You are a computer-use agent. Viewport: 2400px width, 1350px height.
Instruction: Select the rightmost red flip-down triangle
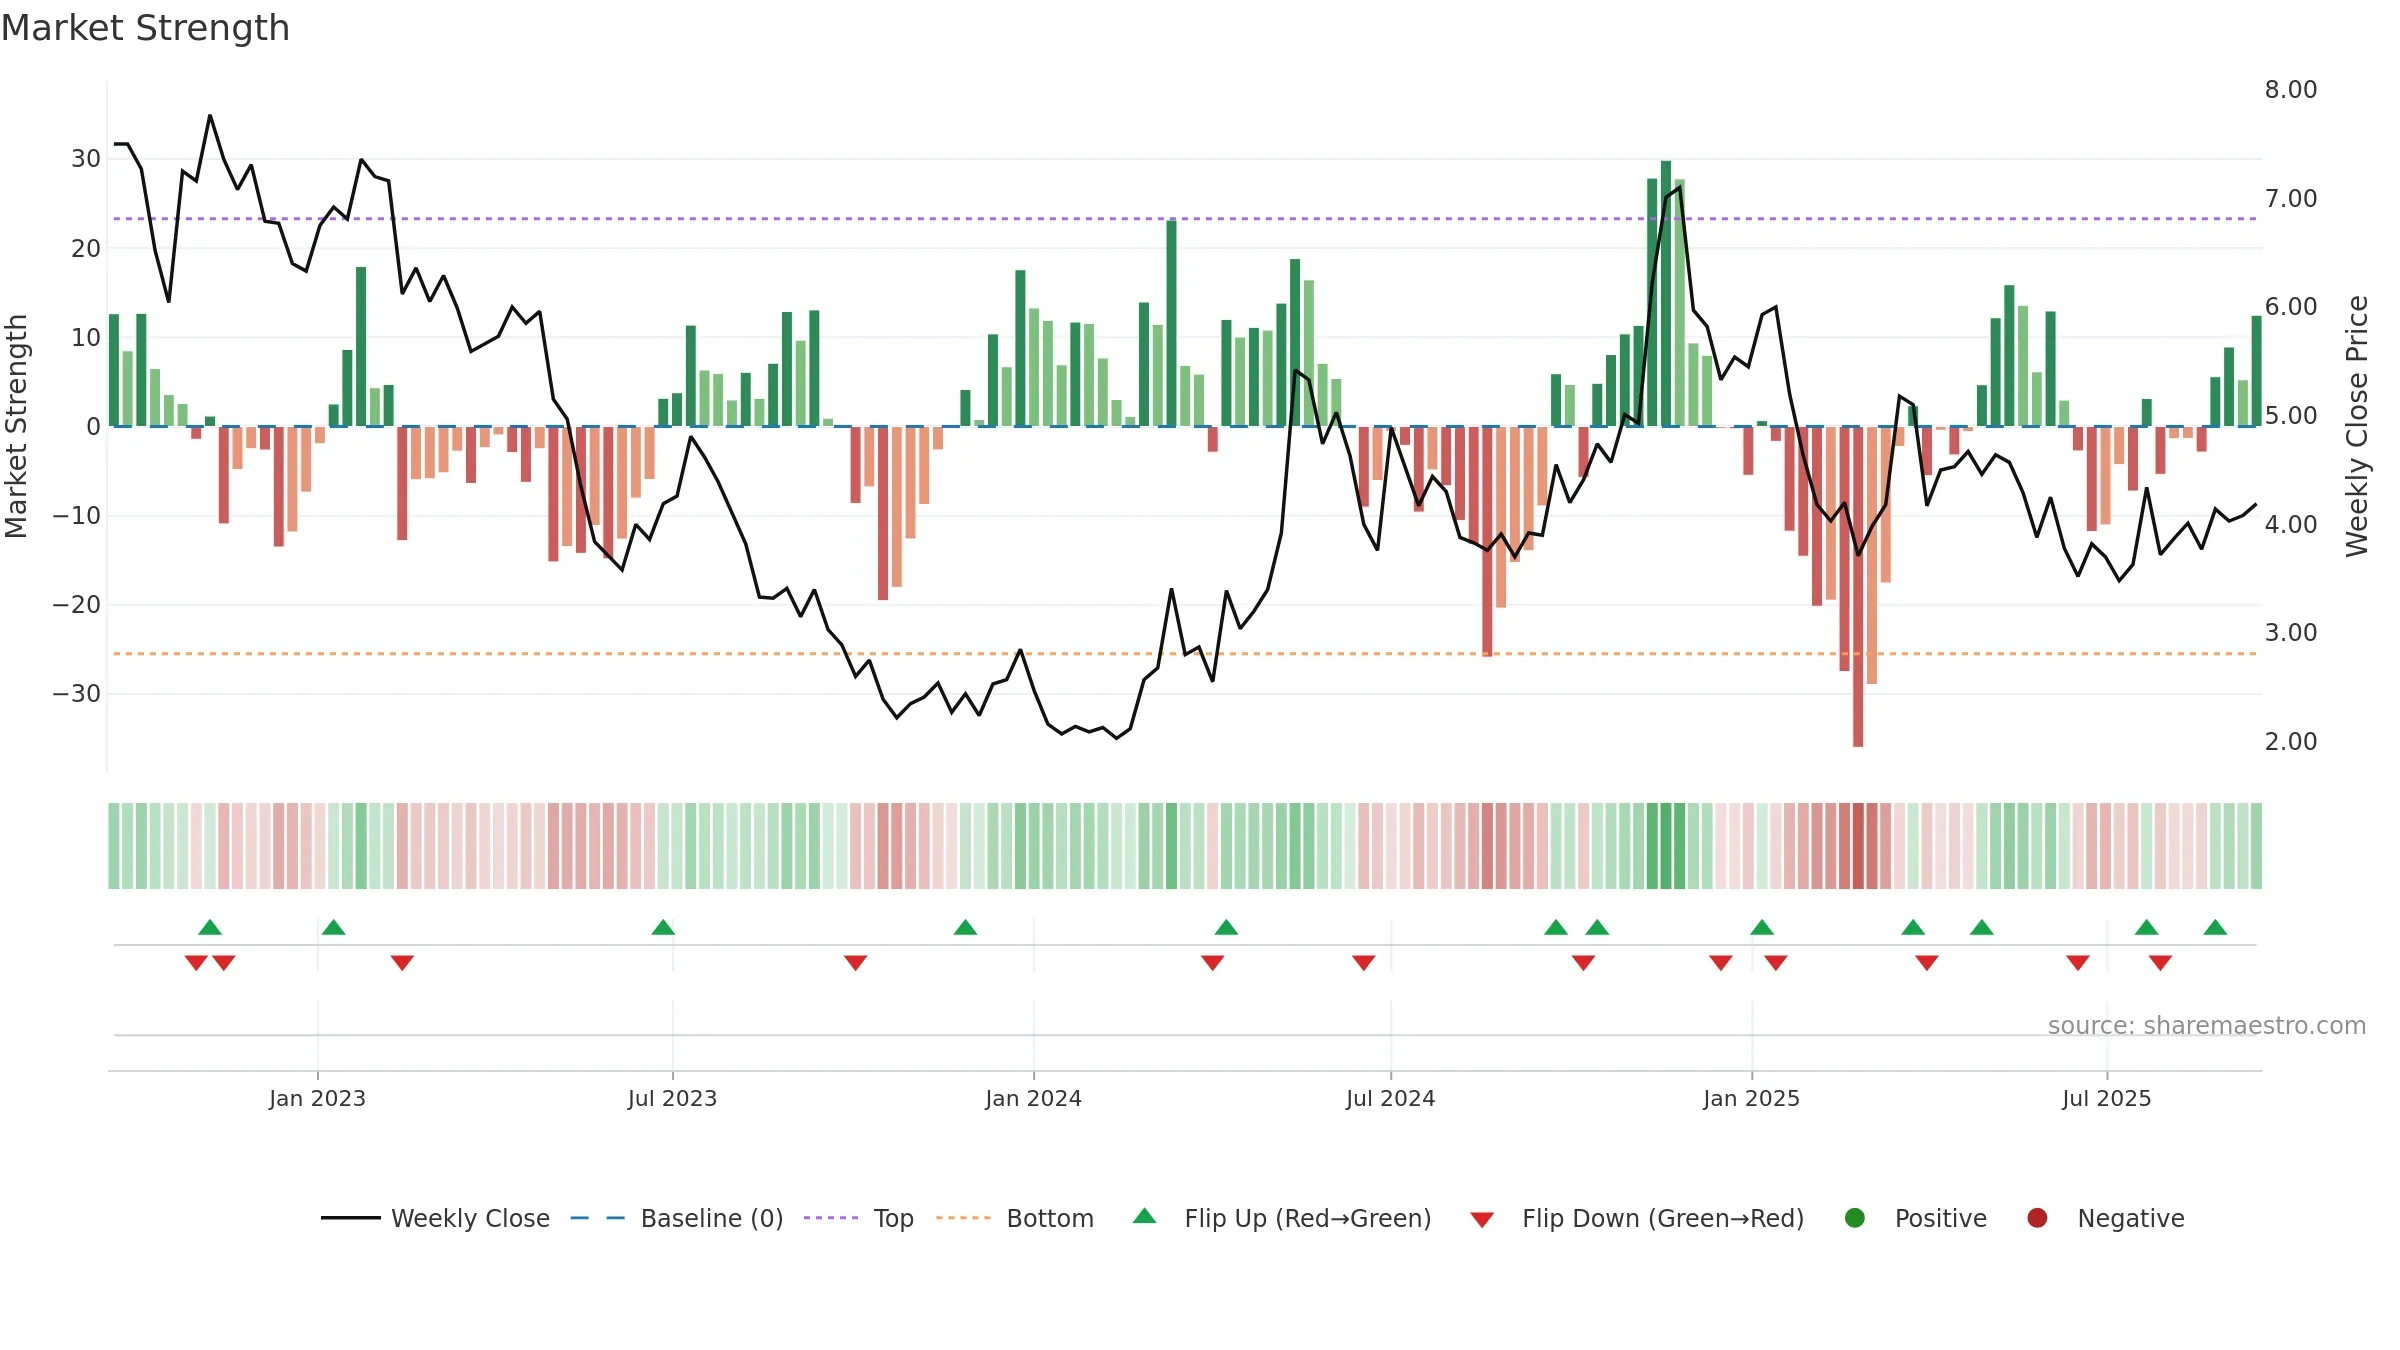pyautogui.click(x=2160, y=963)
